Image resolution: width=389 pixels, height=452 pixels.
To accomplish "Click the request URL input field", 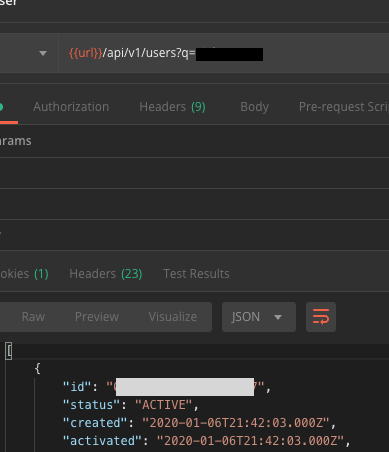I will click(224, 53).
